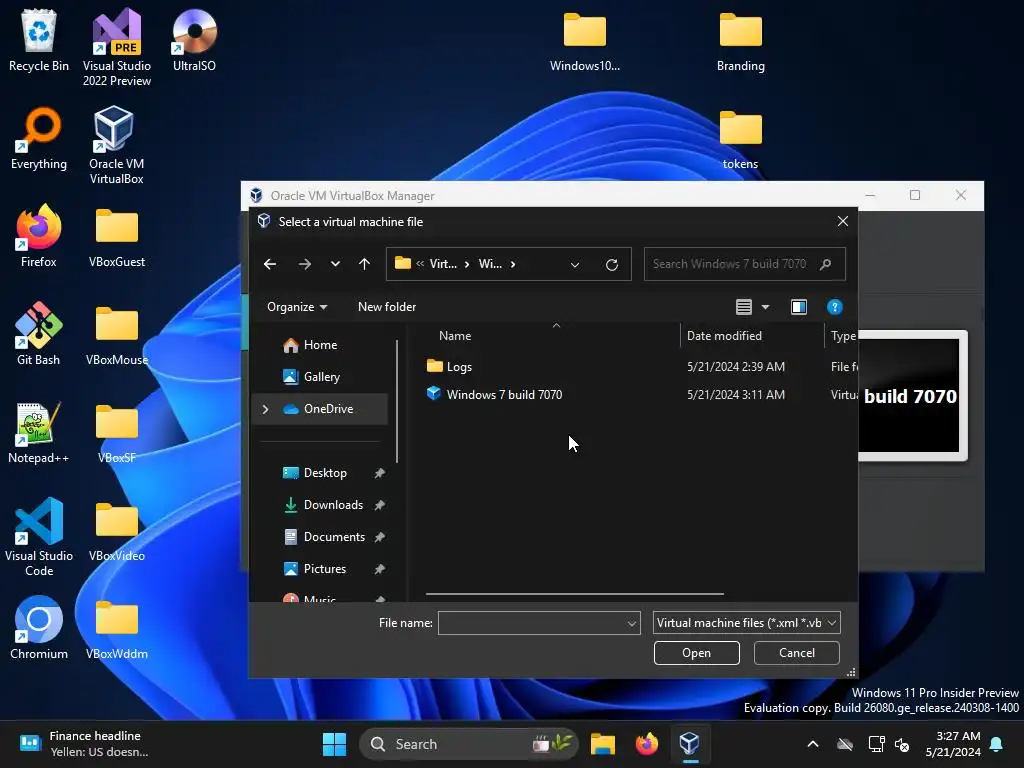Open the Virtual machine files type filter
Screen dimensions: 1024x768
(746, 623)
